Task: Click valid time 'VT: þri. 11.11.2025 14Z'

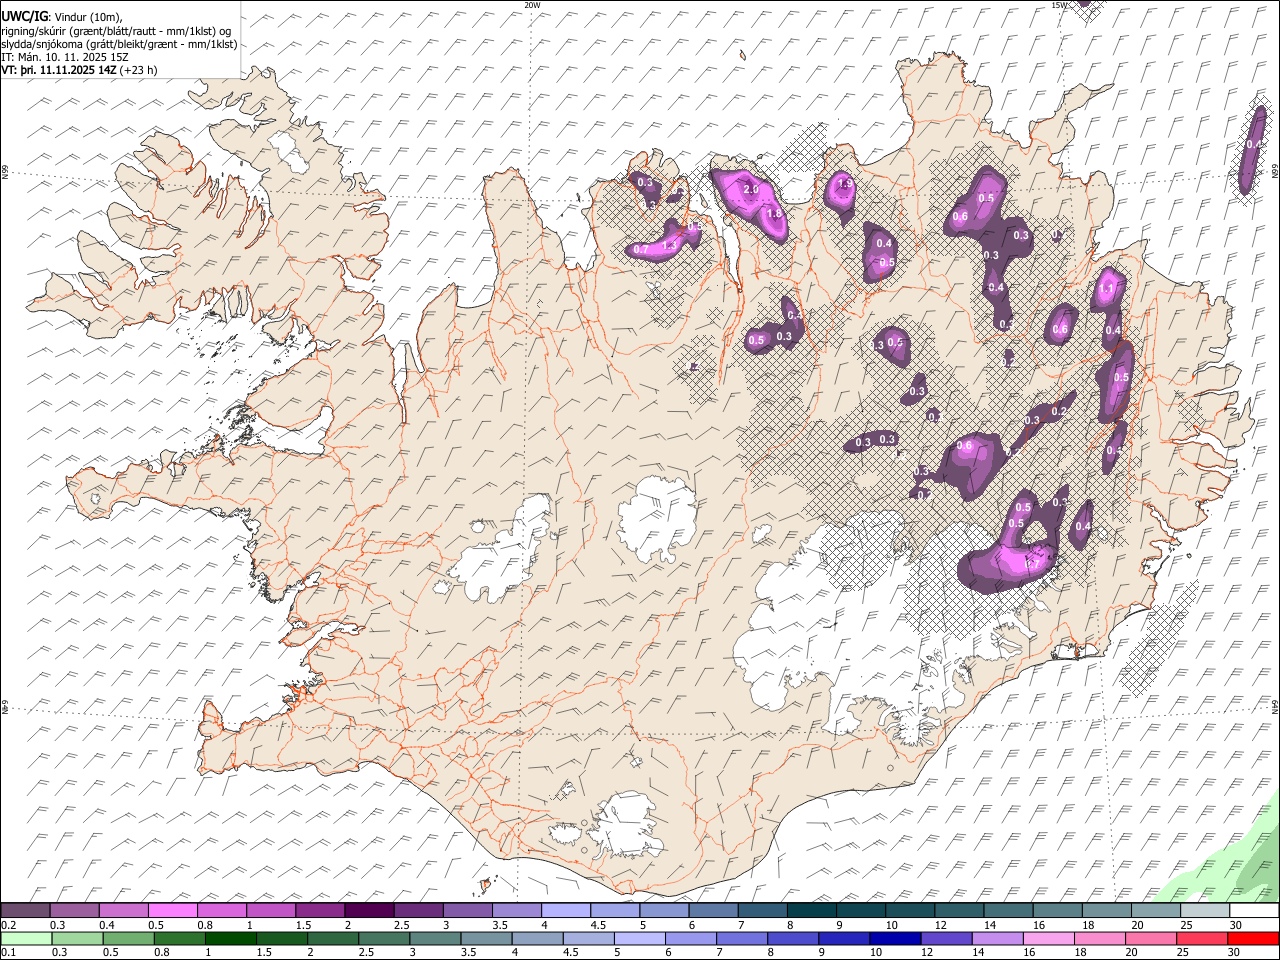Action: 59,71
